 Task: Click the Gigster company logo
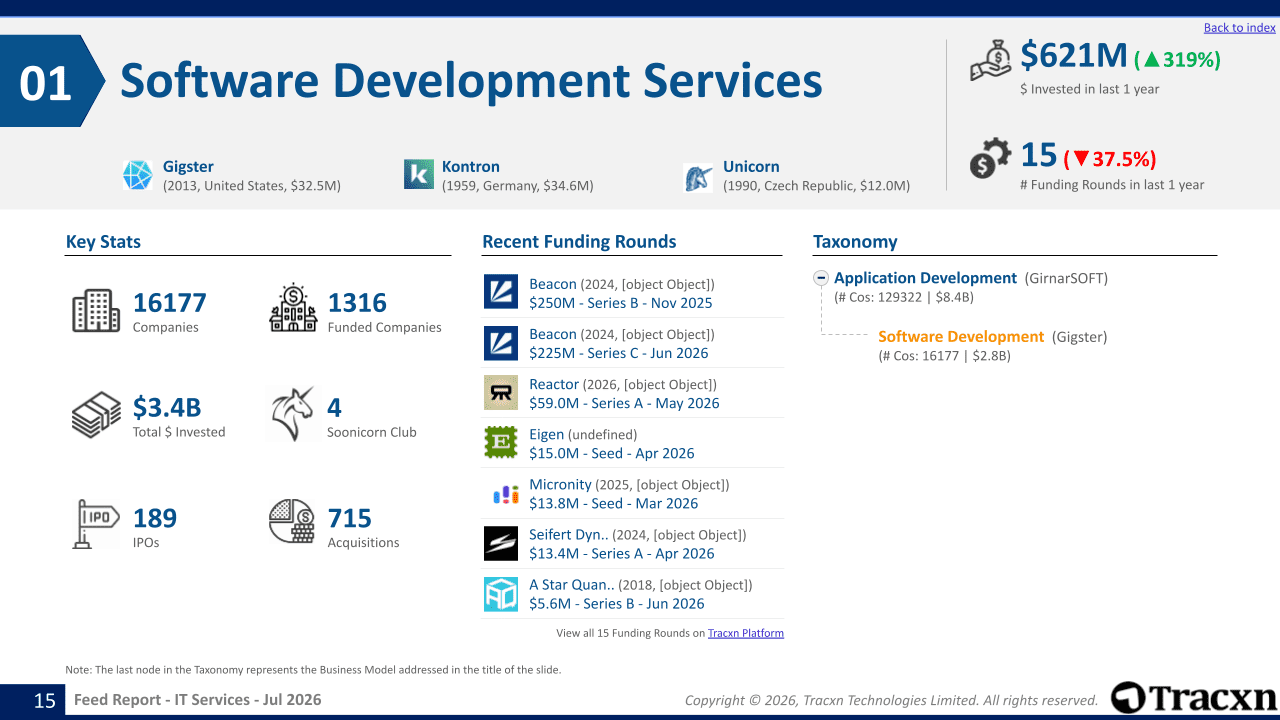(x=137, y=175)
